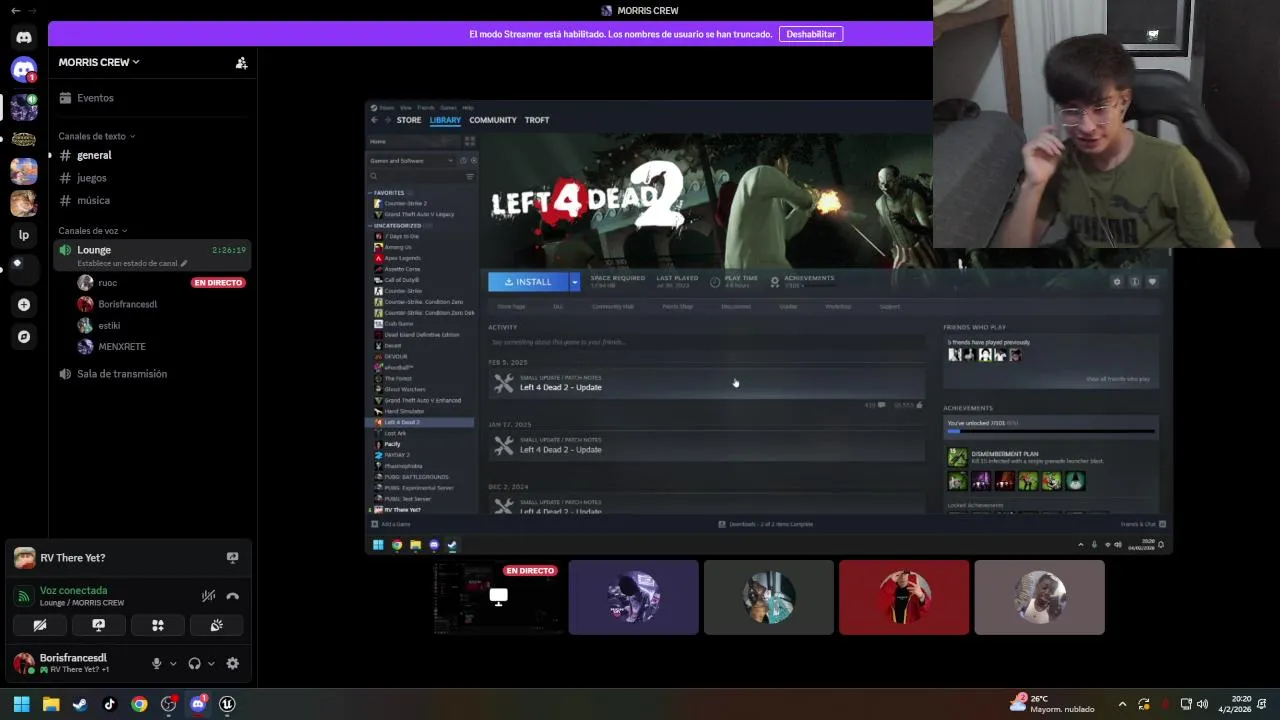Toggle camera on in voice panel
Image resolution: width=1280 pixels, height=720 pixels.
tap(39, 625)
